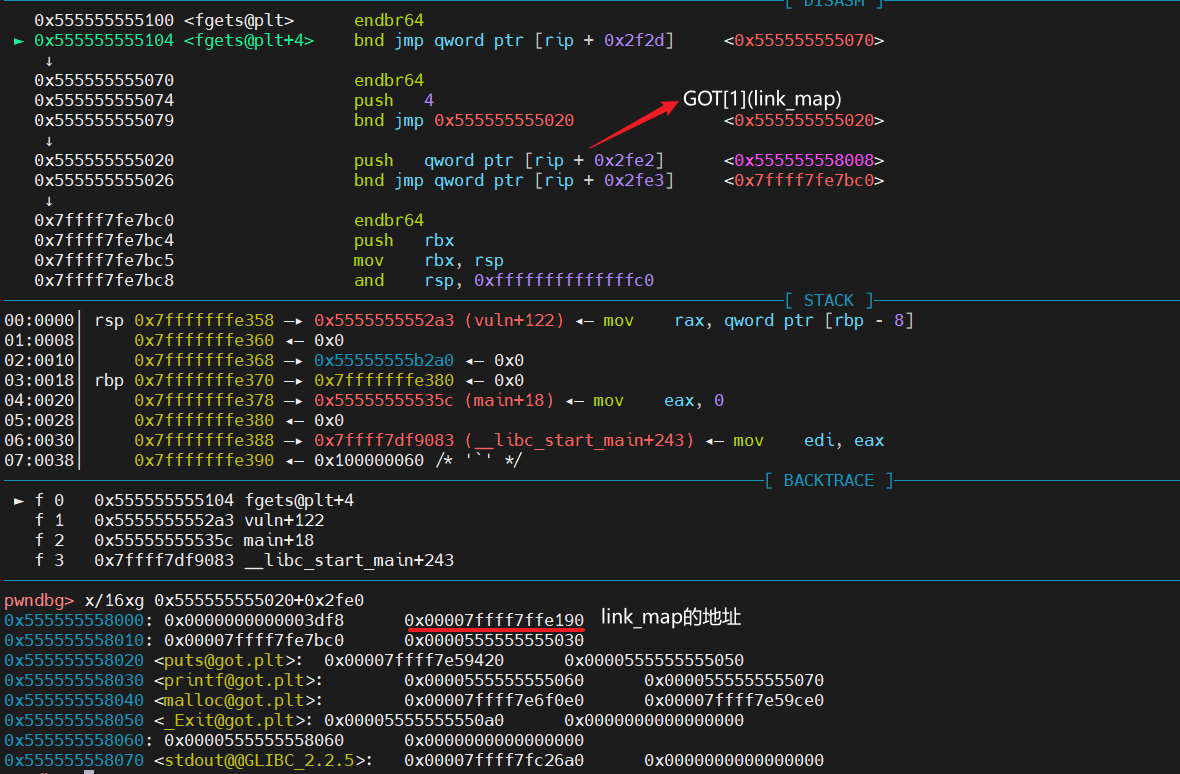
Task: Click the down arrow below address 0x555555555026
Action: point(49,201)
